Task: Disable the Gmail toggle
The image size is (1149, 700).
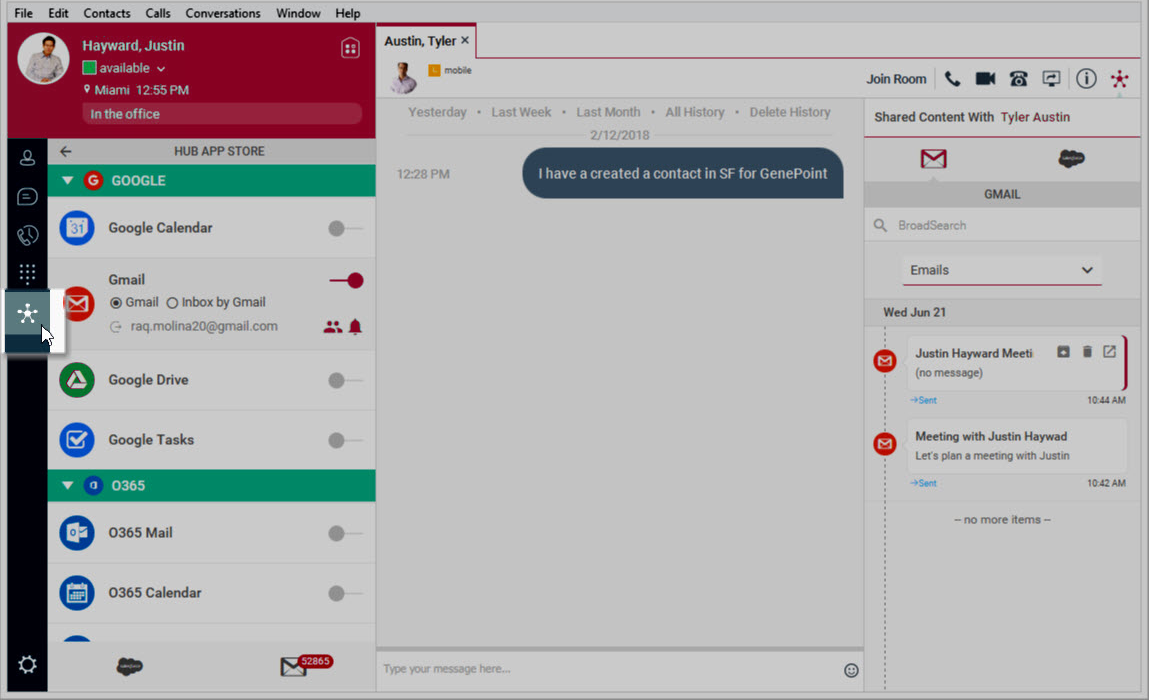Action: pos(346,280)
